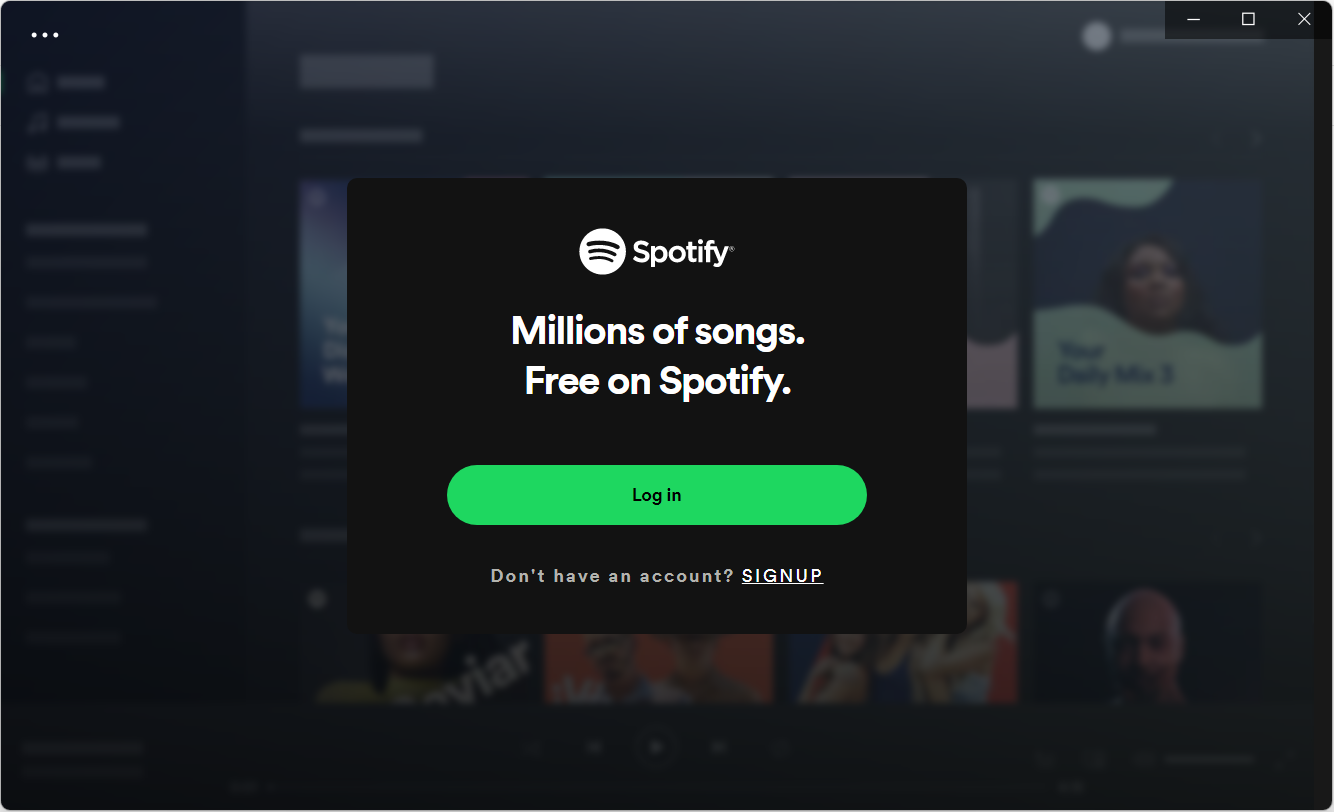Screen dimensions: 1334x812
Task: Open the first blurred mix card on left
Action: [323, 294]
